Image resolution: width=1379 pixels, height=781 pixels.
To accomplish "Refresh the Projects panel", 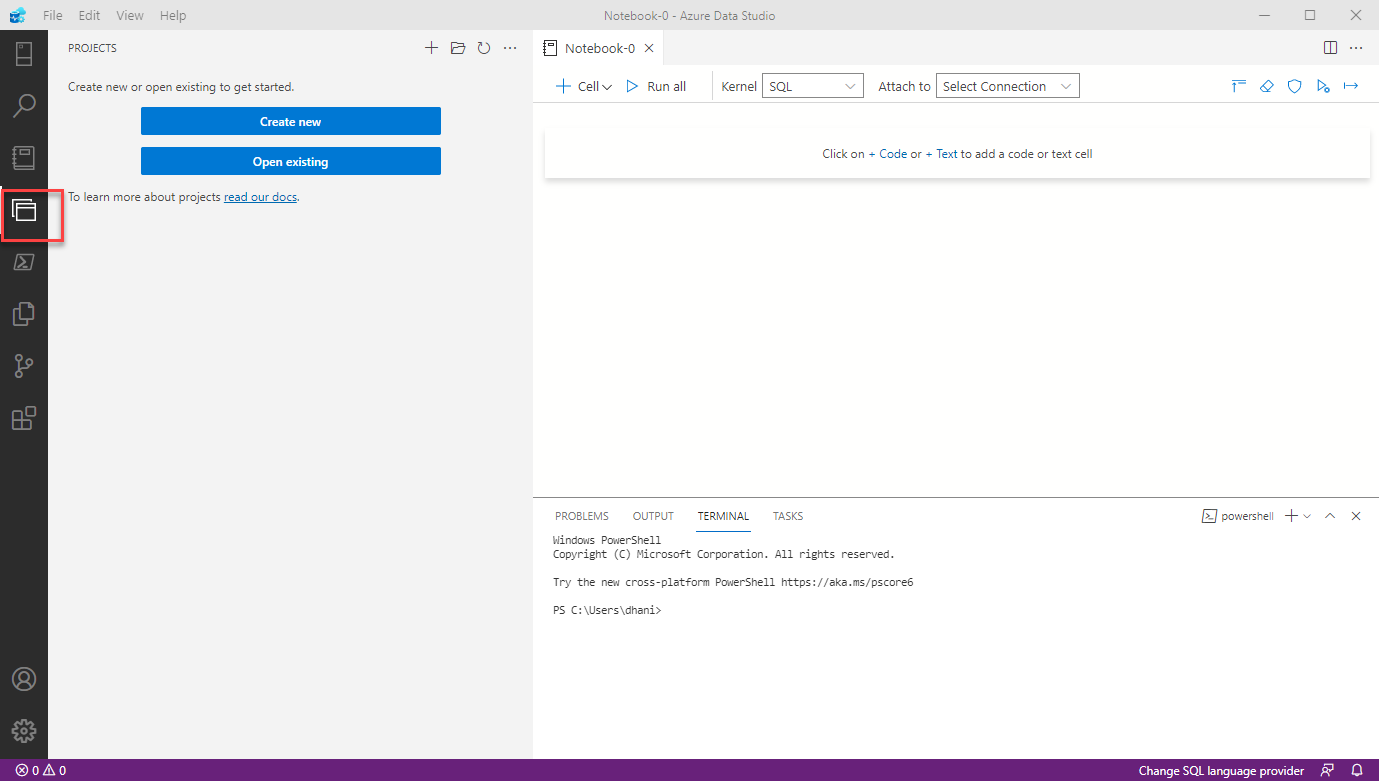I will click(x=484, y=48).
